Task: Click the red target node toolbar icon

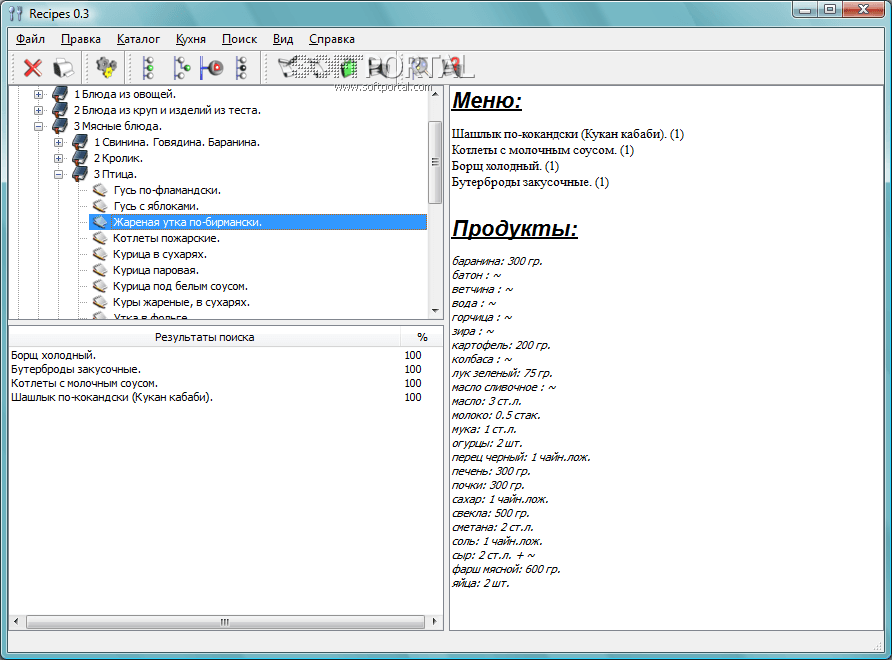Action: tap(212, 68)
